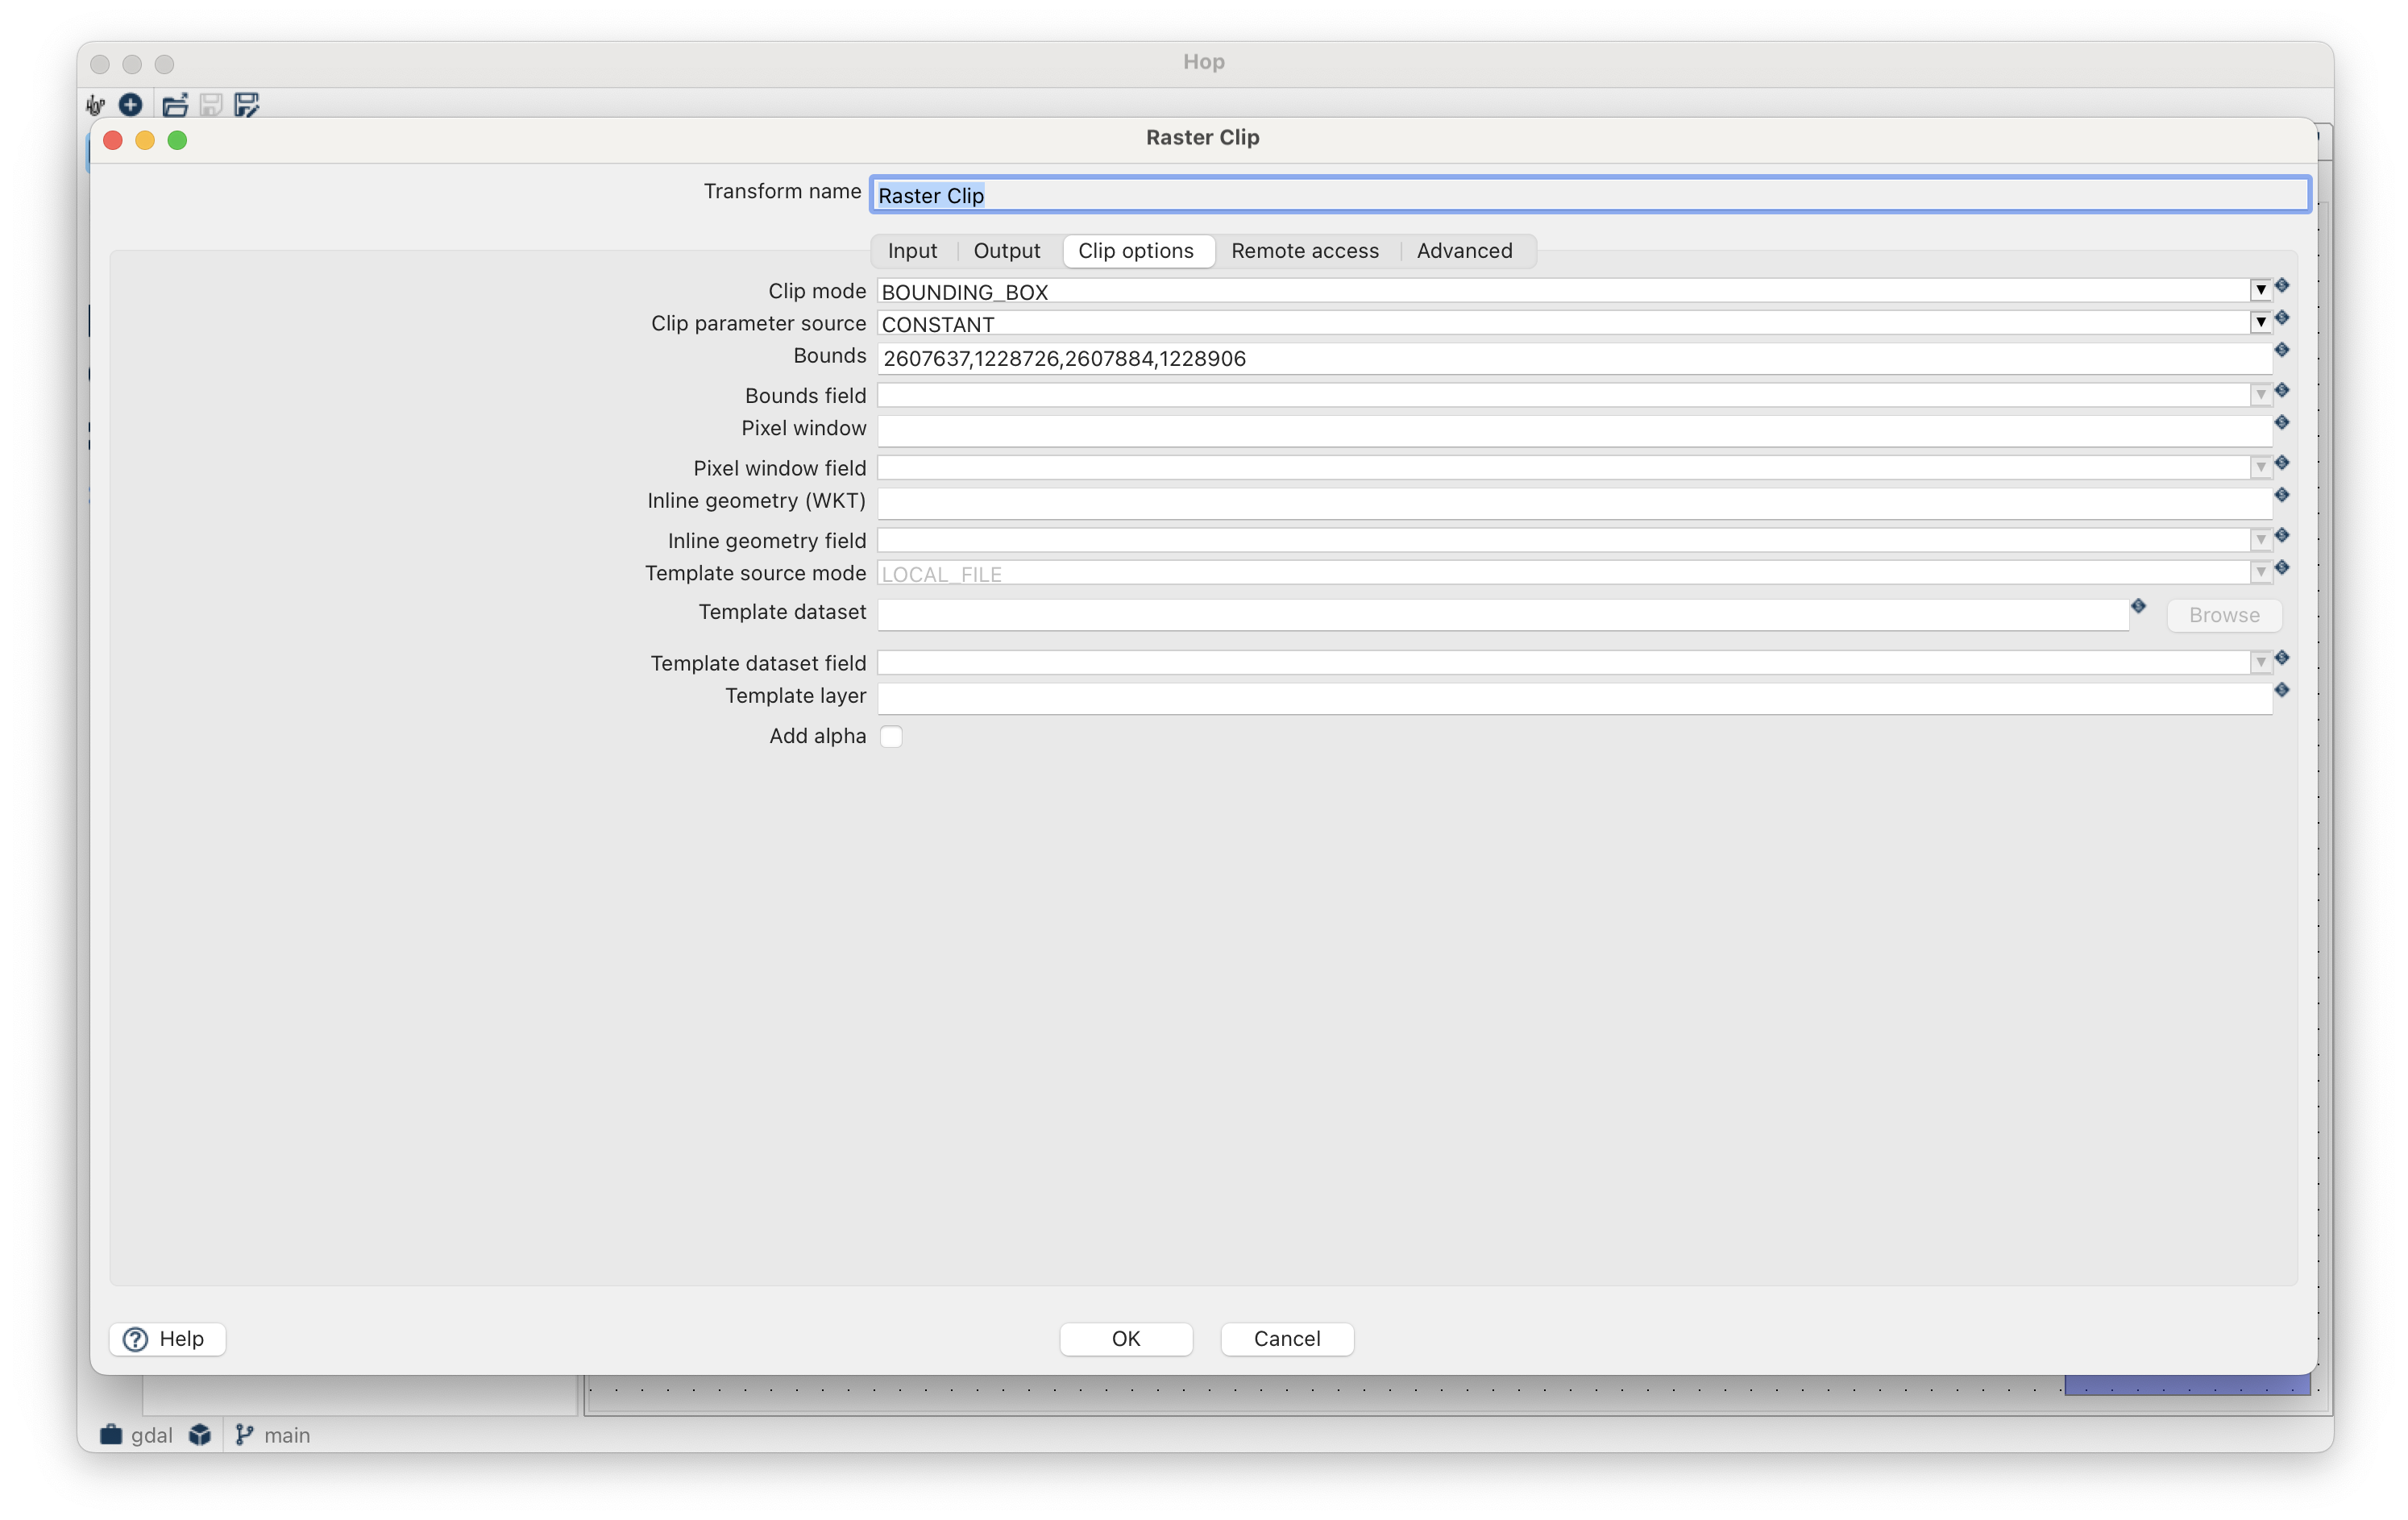Click variable diamond icon beside Clip mode

tap(2281, 286)
